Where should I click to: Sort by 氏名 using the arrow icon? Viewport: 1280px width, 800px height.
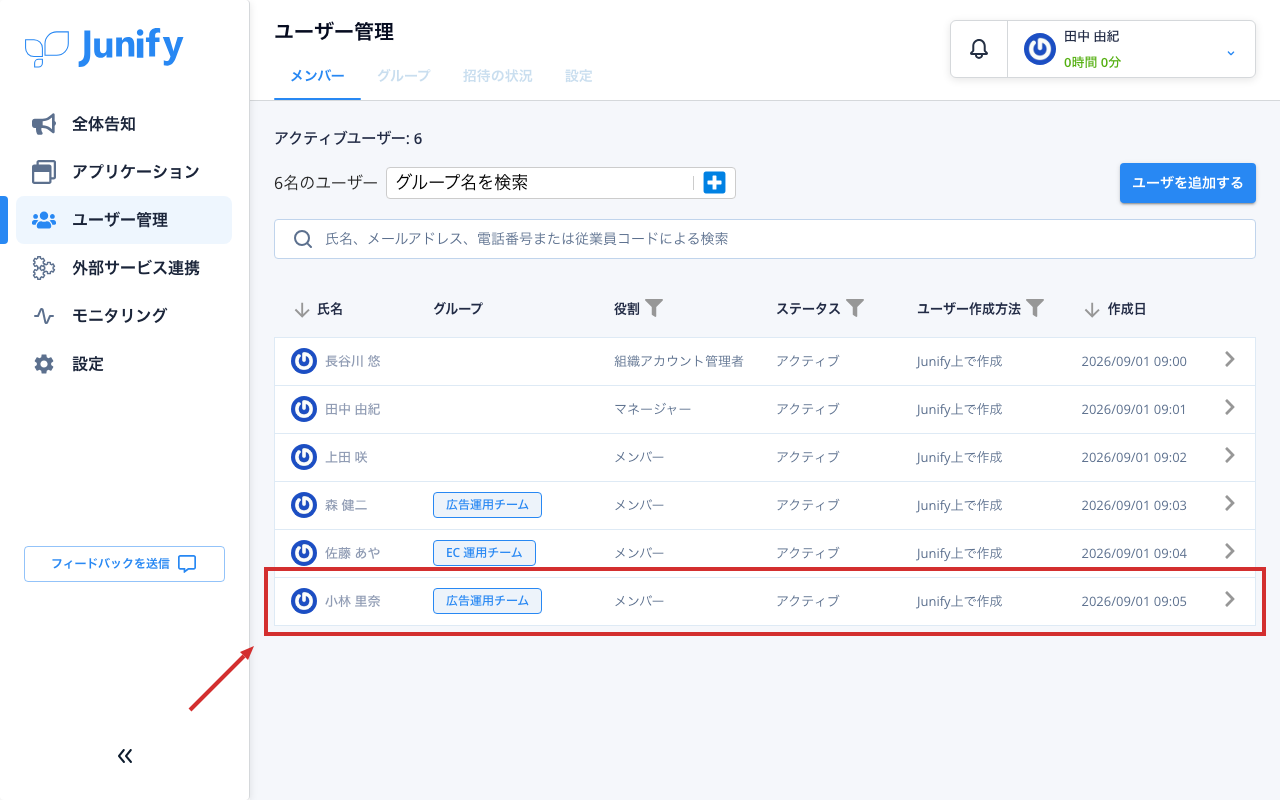tap(302, 310)
